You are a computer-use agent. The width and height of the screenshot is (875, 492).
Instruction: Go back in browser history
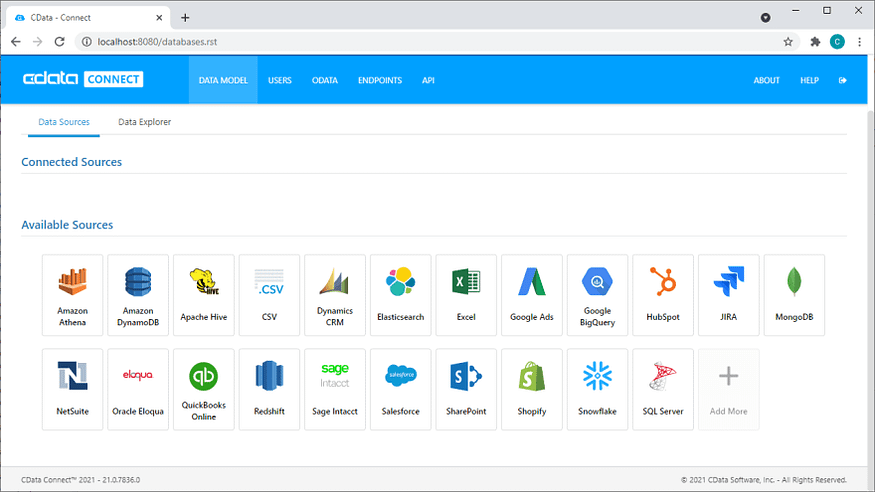[x=16, y=42]
